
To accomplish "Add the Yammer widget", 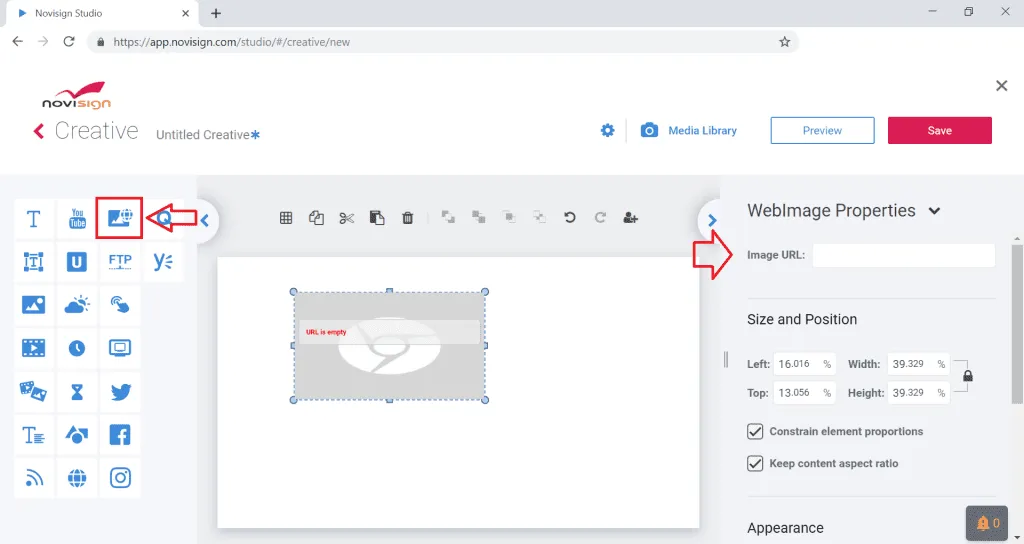I will pyautogui.click(x=163, y=262).
